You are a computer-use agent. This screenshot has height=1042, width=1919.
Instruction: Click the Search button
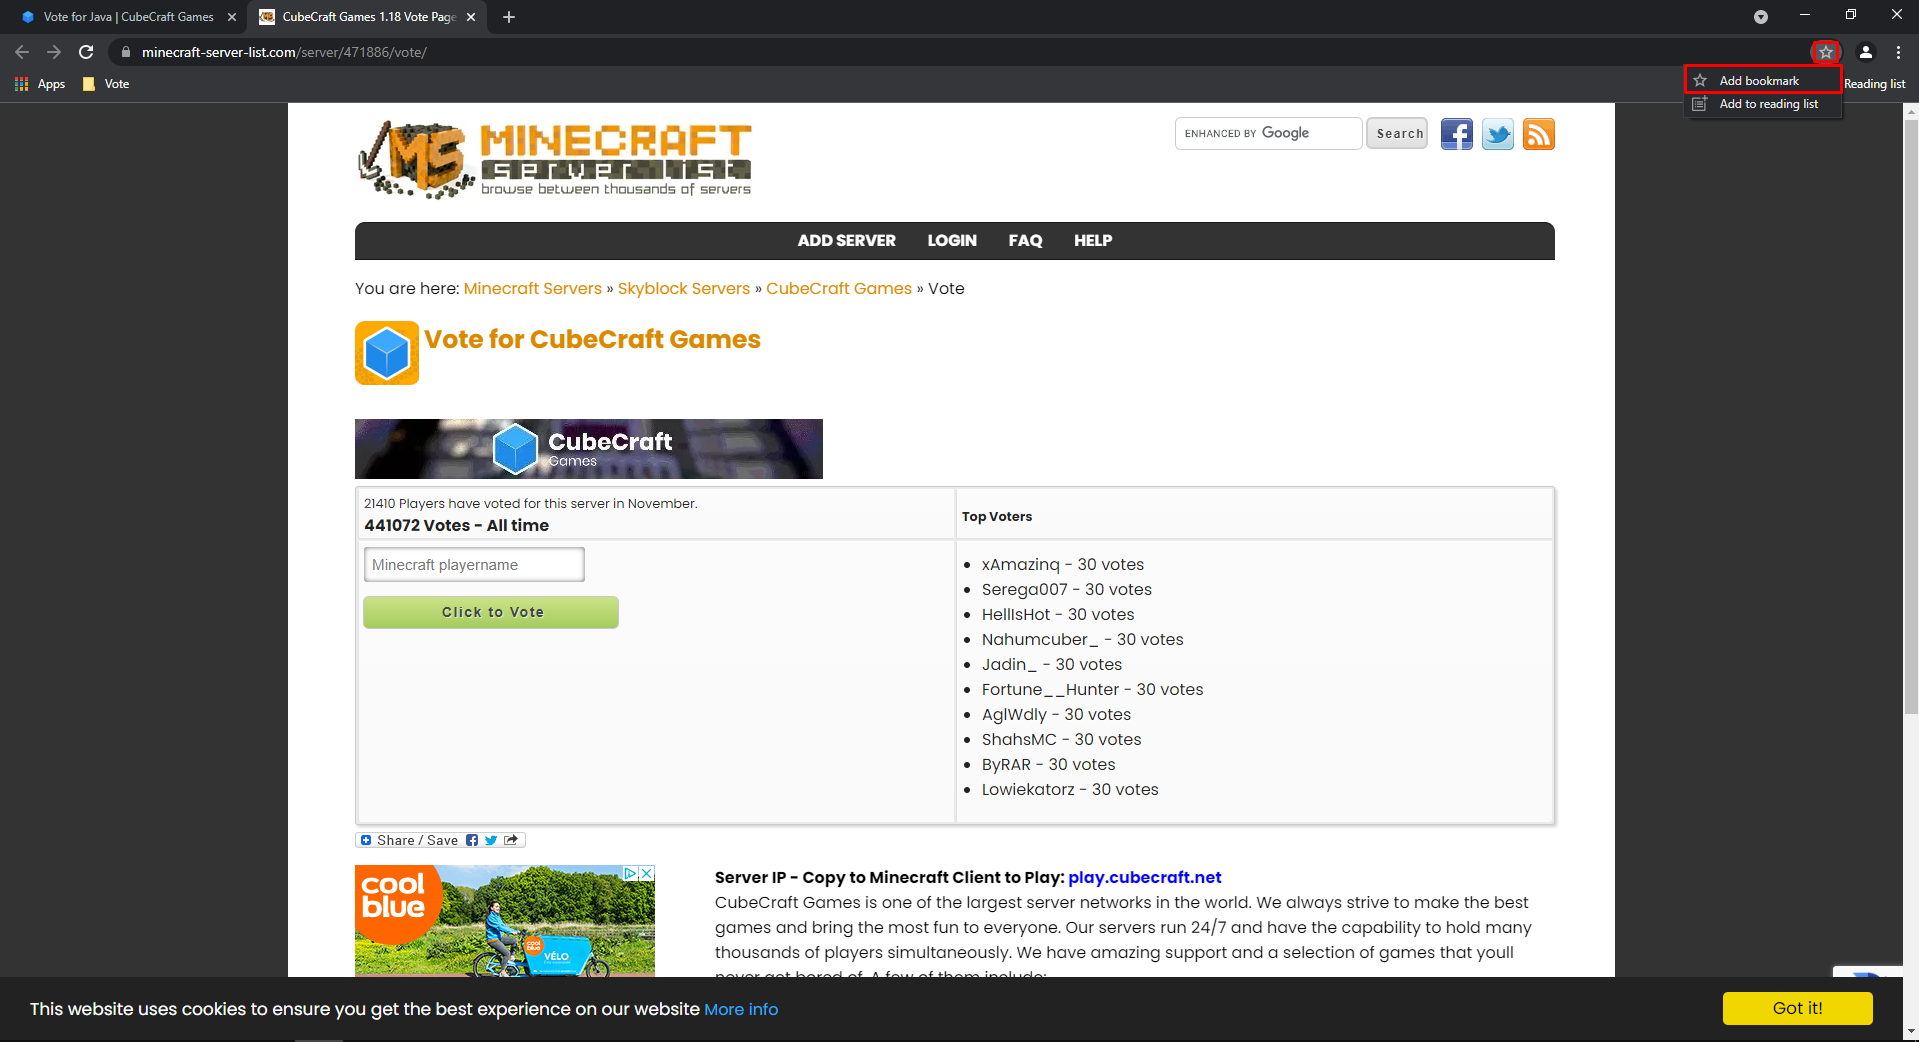(x=1398, y=133)
